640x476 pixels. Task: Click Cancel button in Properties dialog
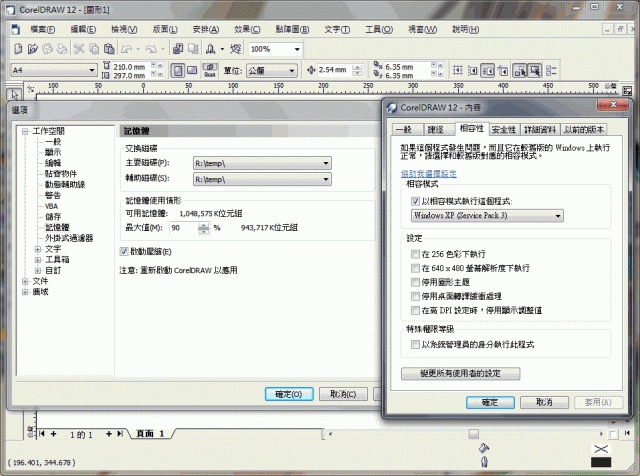544,403
